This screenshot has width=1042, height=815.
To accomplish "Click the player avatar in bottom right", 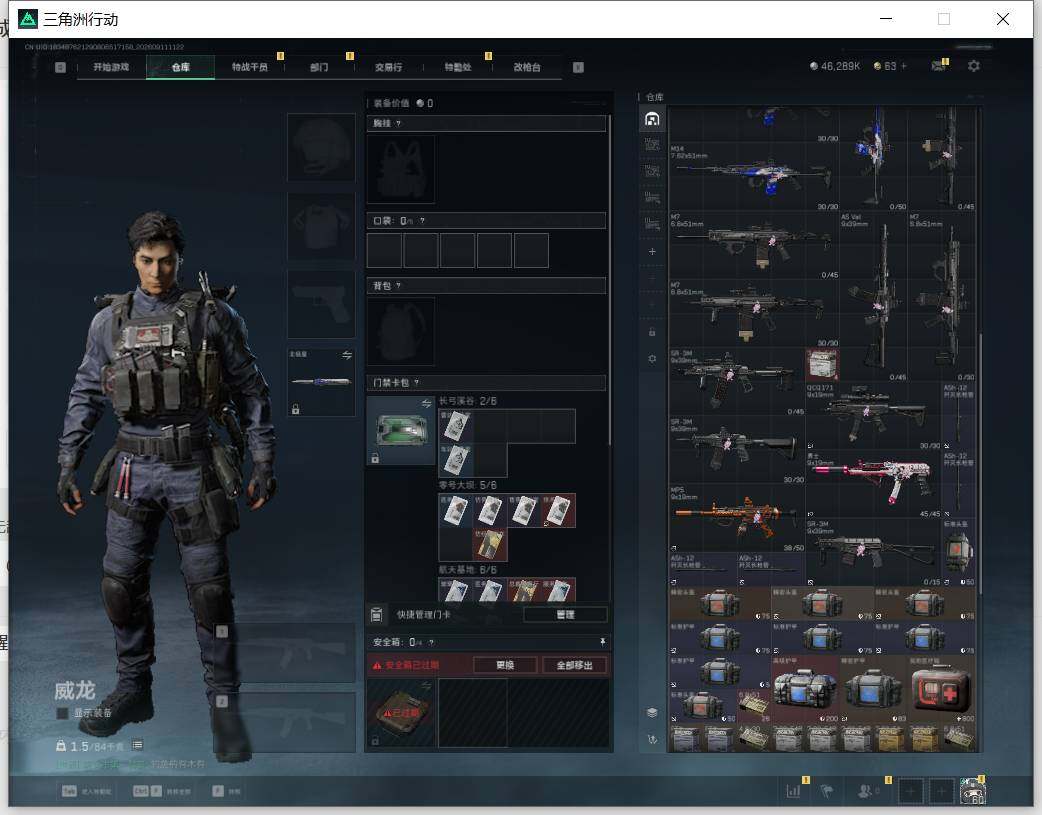I will click(x=973, y=790).
